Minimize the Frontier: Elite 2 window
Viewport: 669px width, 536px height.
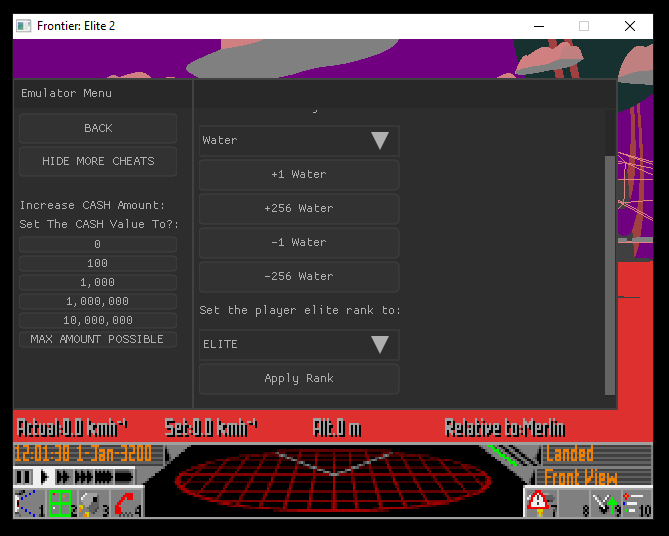(x=539, y=26)
